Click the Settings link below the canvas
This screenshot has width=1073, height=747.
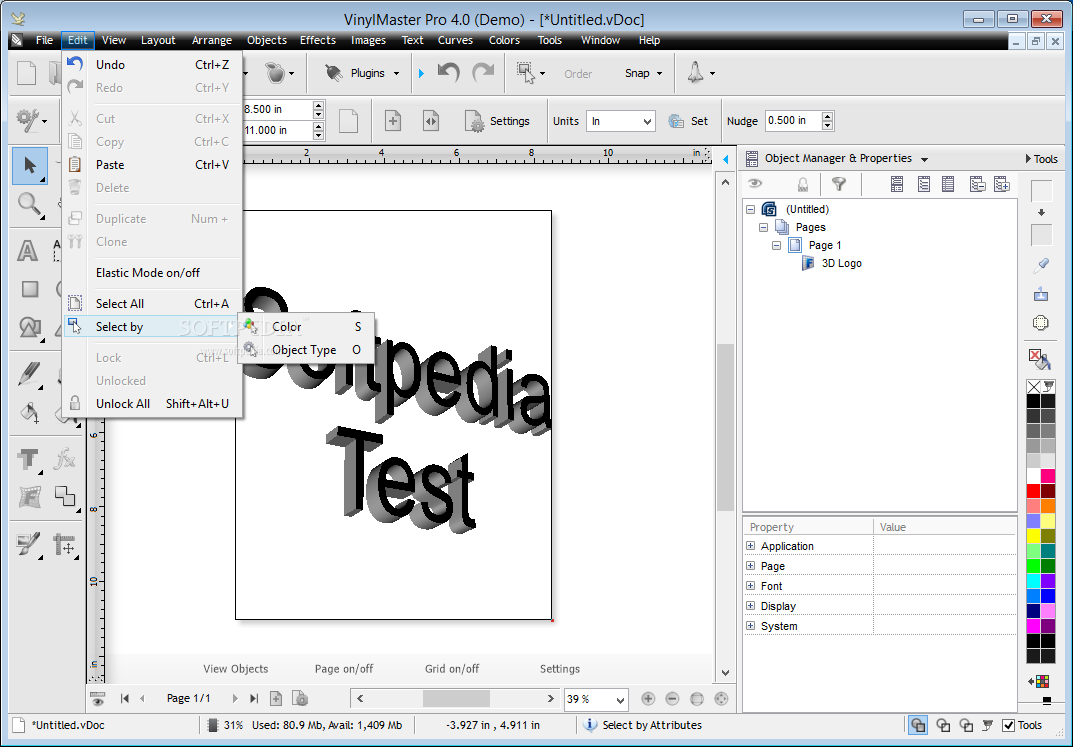point(560,669)
